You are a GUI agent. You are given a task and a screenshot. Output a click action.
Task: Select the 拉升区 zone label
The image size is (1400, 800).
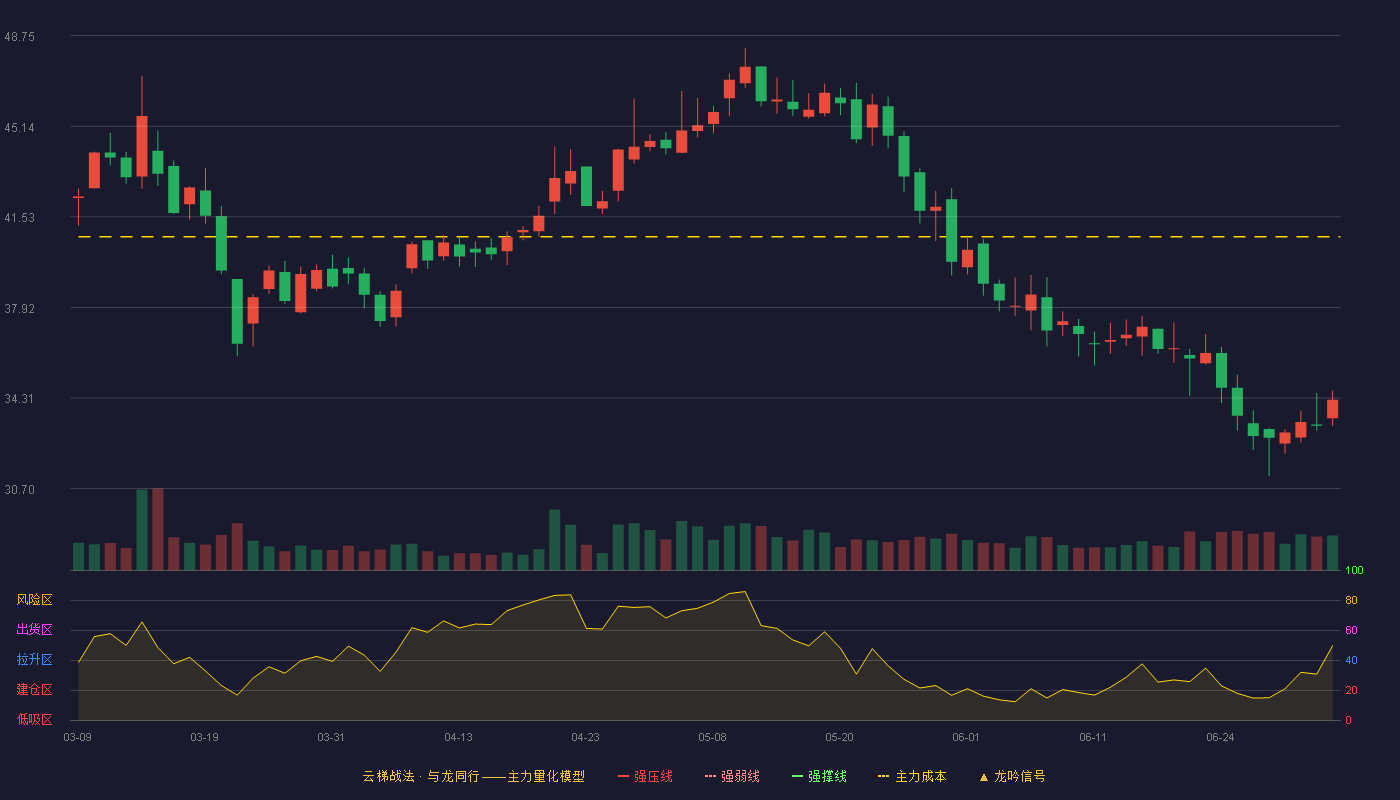34,660
